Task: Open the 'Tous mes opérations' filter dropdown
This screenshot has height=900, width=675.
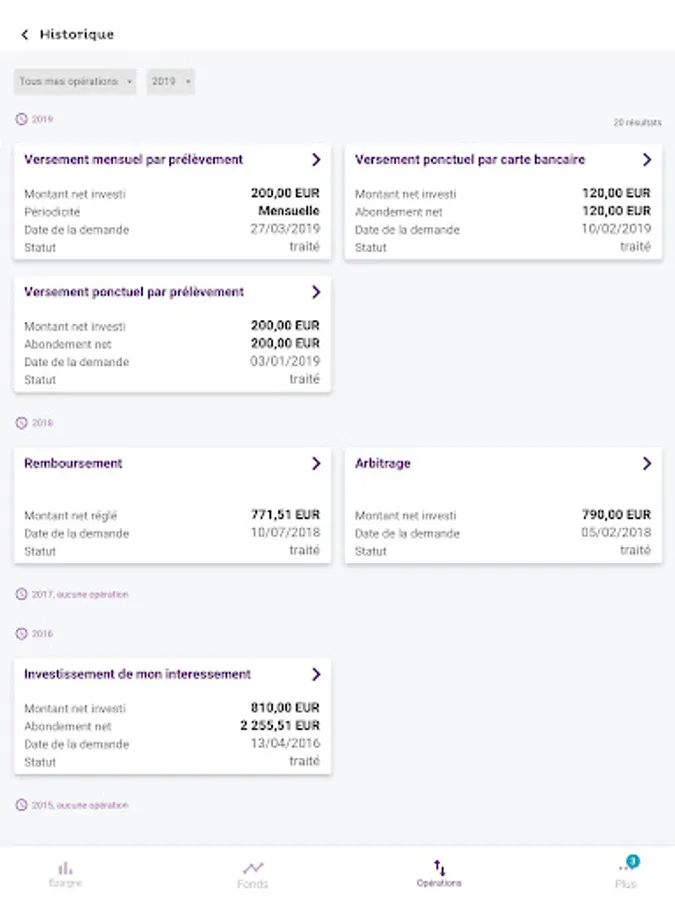Action: point(76,82)
